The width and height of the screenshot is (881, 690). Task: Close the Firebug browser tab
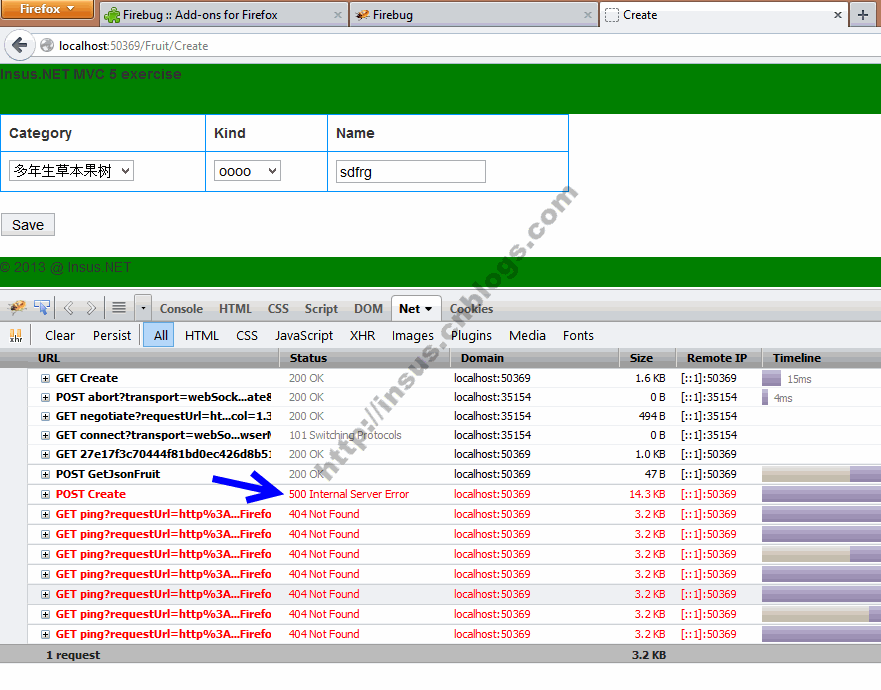(x=588, y=15)
